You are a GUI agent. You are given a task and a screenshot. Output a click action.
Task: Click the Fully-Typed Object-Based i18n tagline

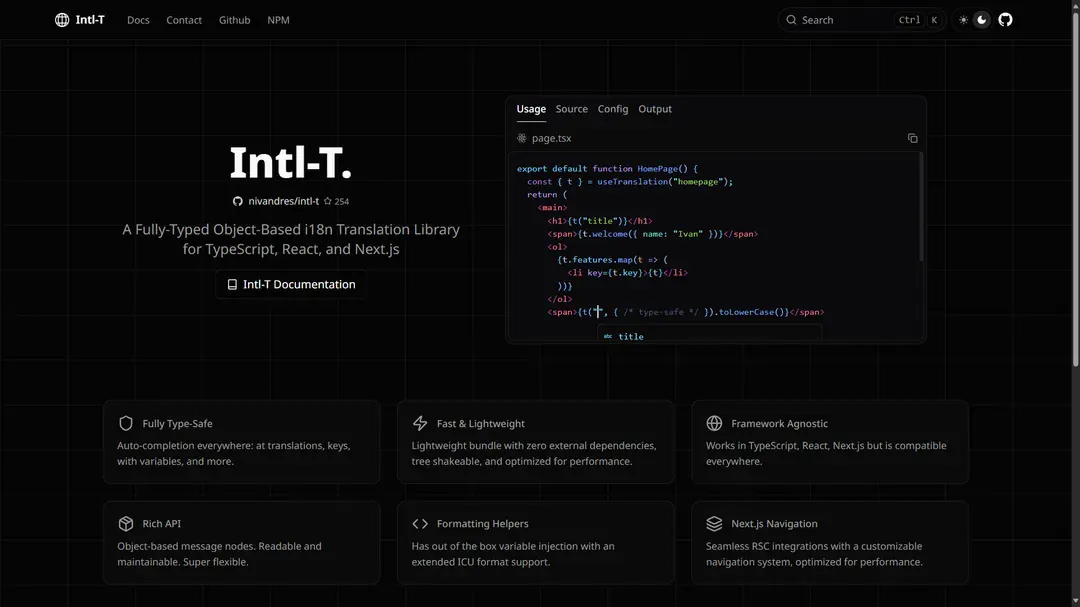[291, 239]
